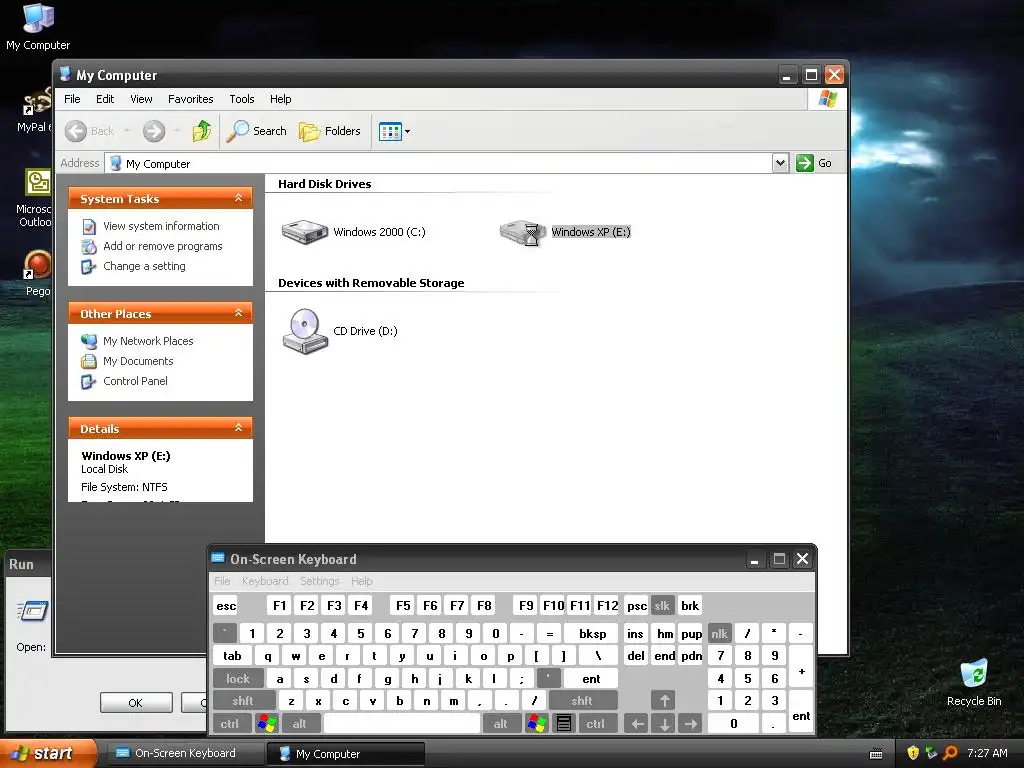Click the right Windows logo key

click(x=536, y=724)
